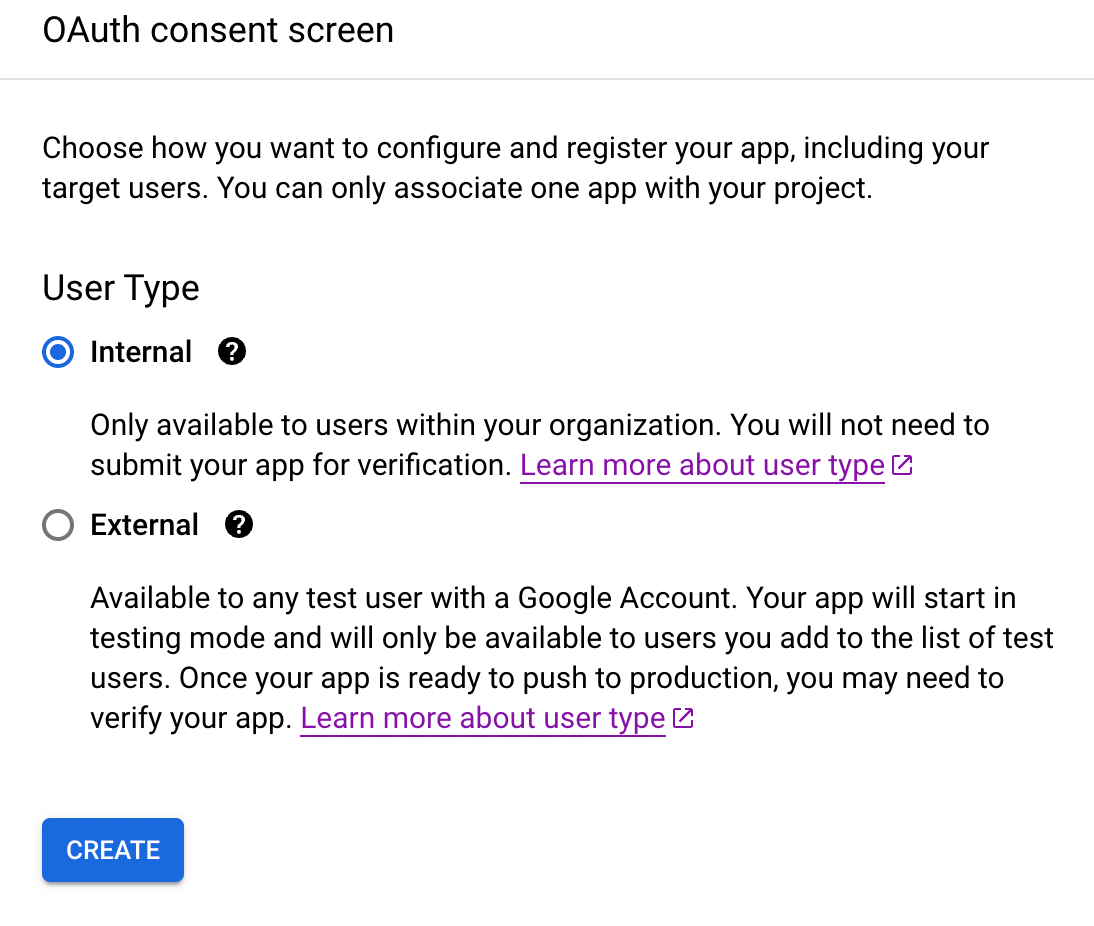Click the Available to any test user description
Screen dimensions: 1094x926
(300, 599)
